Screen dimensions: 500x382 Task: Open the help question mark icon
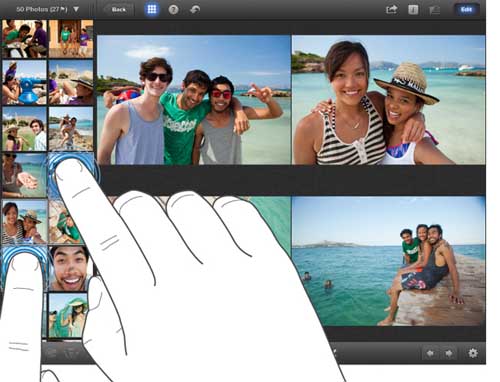point(173,10)
